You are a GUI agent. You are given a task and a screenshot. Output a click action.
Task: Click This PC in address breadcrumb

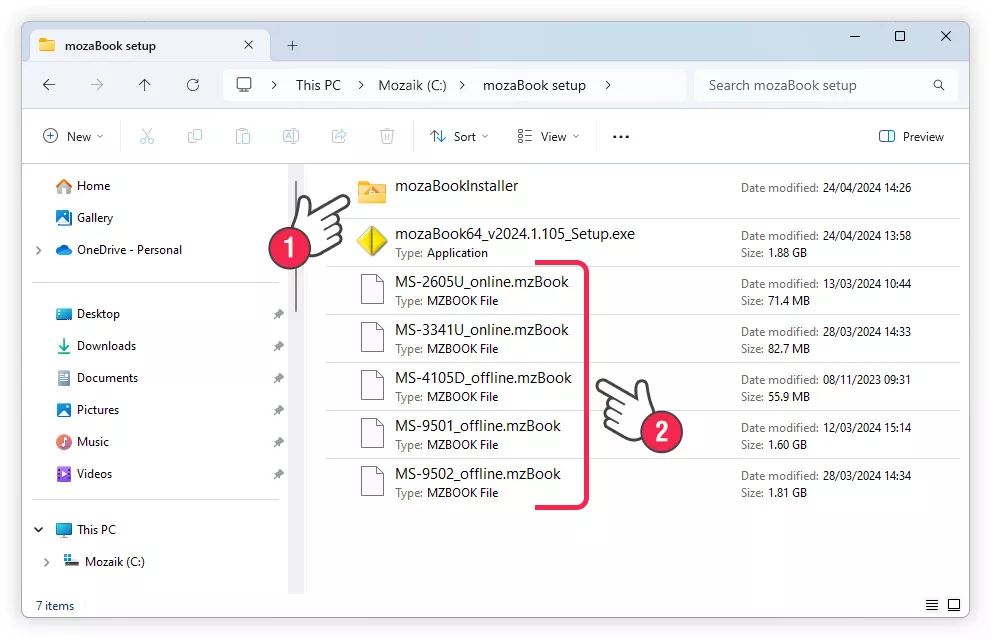tap(318, 86)
